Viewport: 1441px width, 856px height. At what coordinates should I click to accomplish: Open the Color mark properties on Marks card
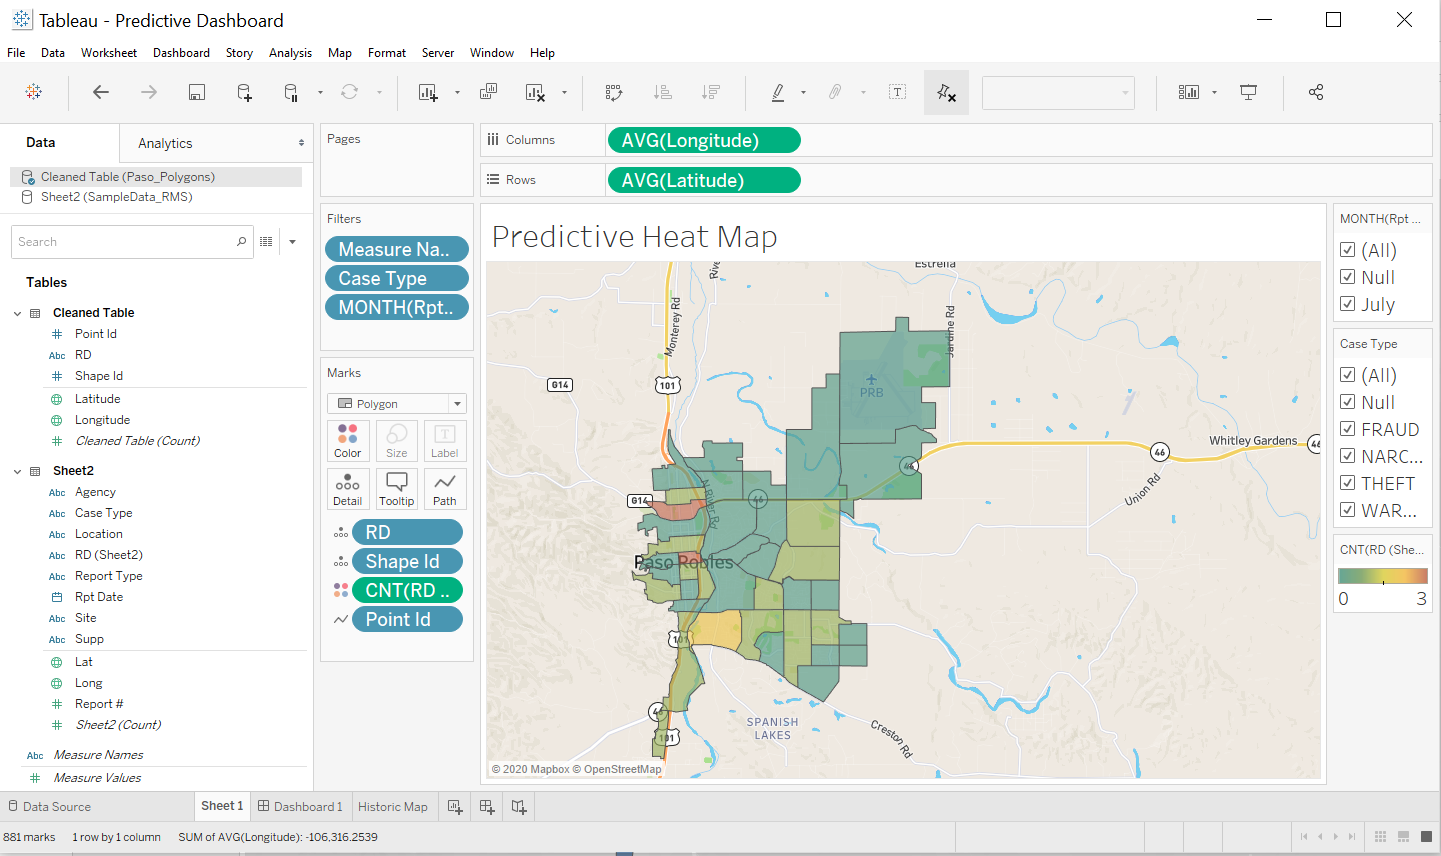click(x=347, y=440)
